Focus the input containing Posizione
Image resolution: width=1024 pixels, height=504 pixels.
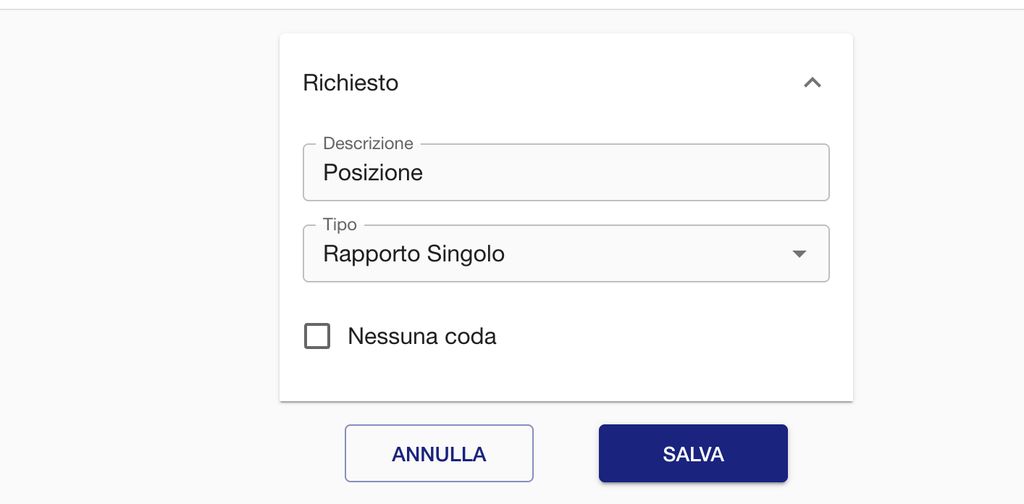click(x=565, y=173)
